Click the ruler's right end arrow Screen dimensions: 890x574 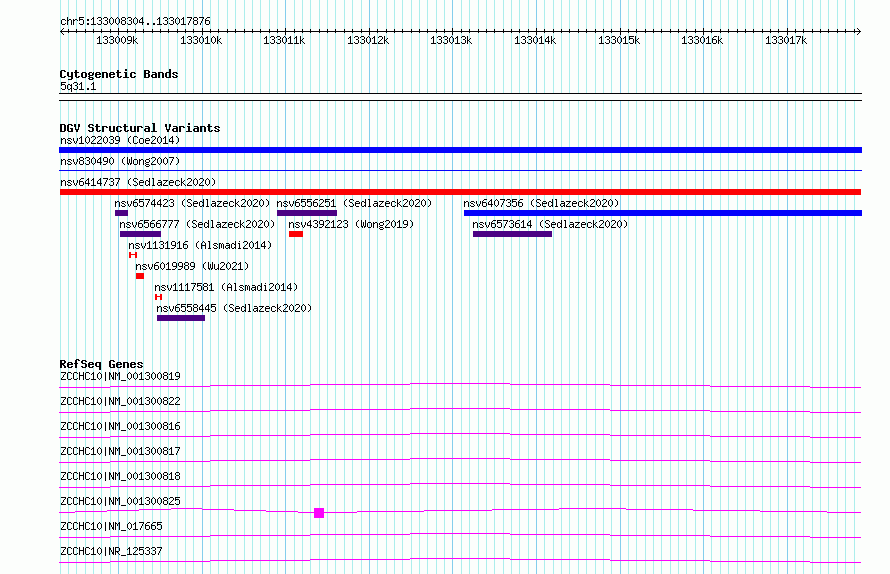859,32
